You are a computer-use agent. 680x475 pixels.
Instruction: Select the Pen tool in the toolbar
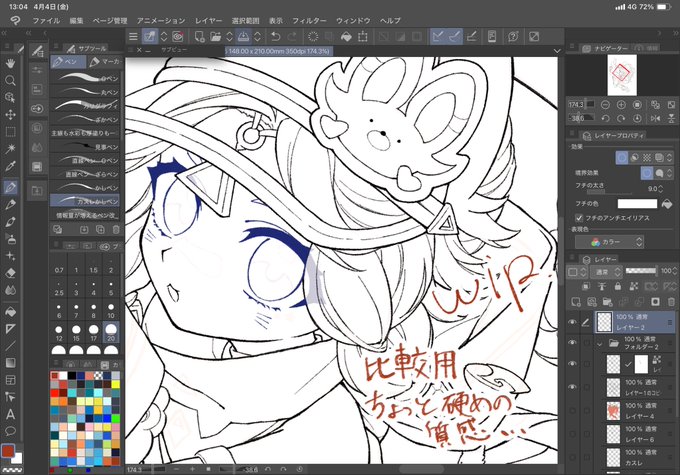pos(10,187)
